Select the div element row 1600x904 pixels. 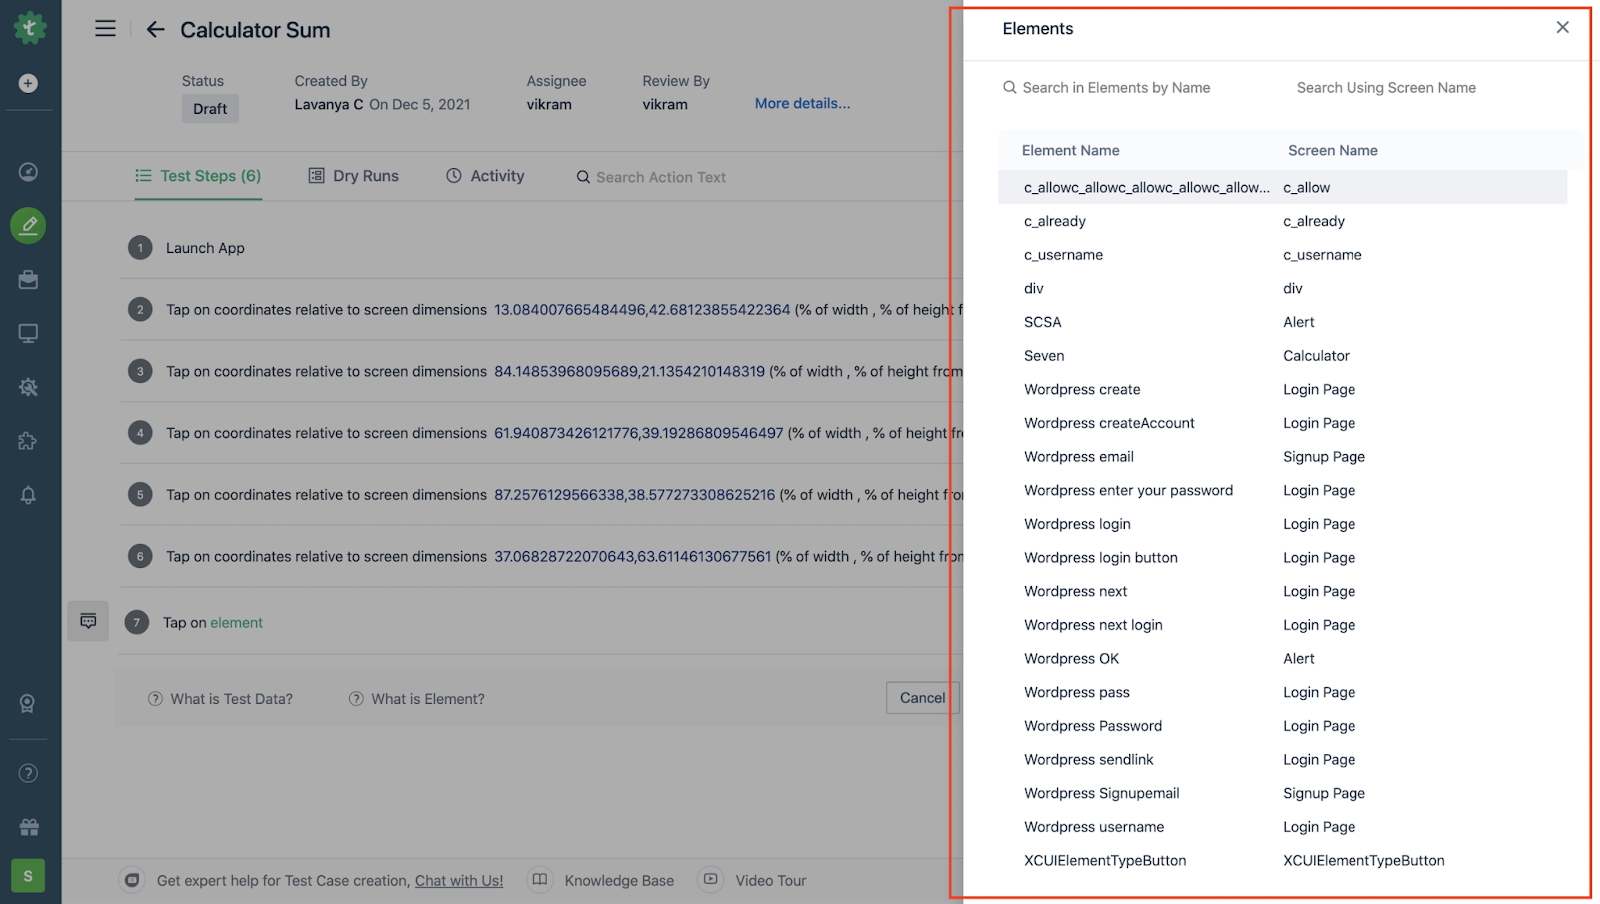(1282, 288)
